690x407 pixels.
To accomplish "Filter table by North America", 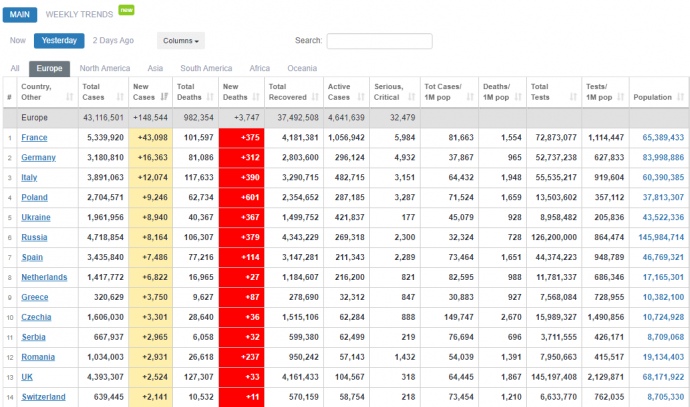I will click(104, 68).
